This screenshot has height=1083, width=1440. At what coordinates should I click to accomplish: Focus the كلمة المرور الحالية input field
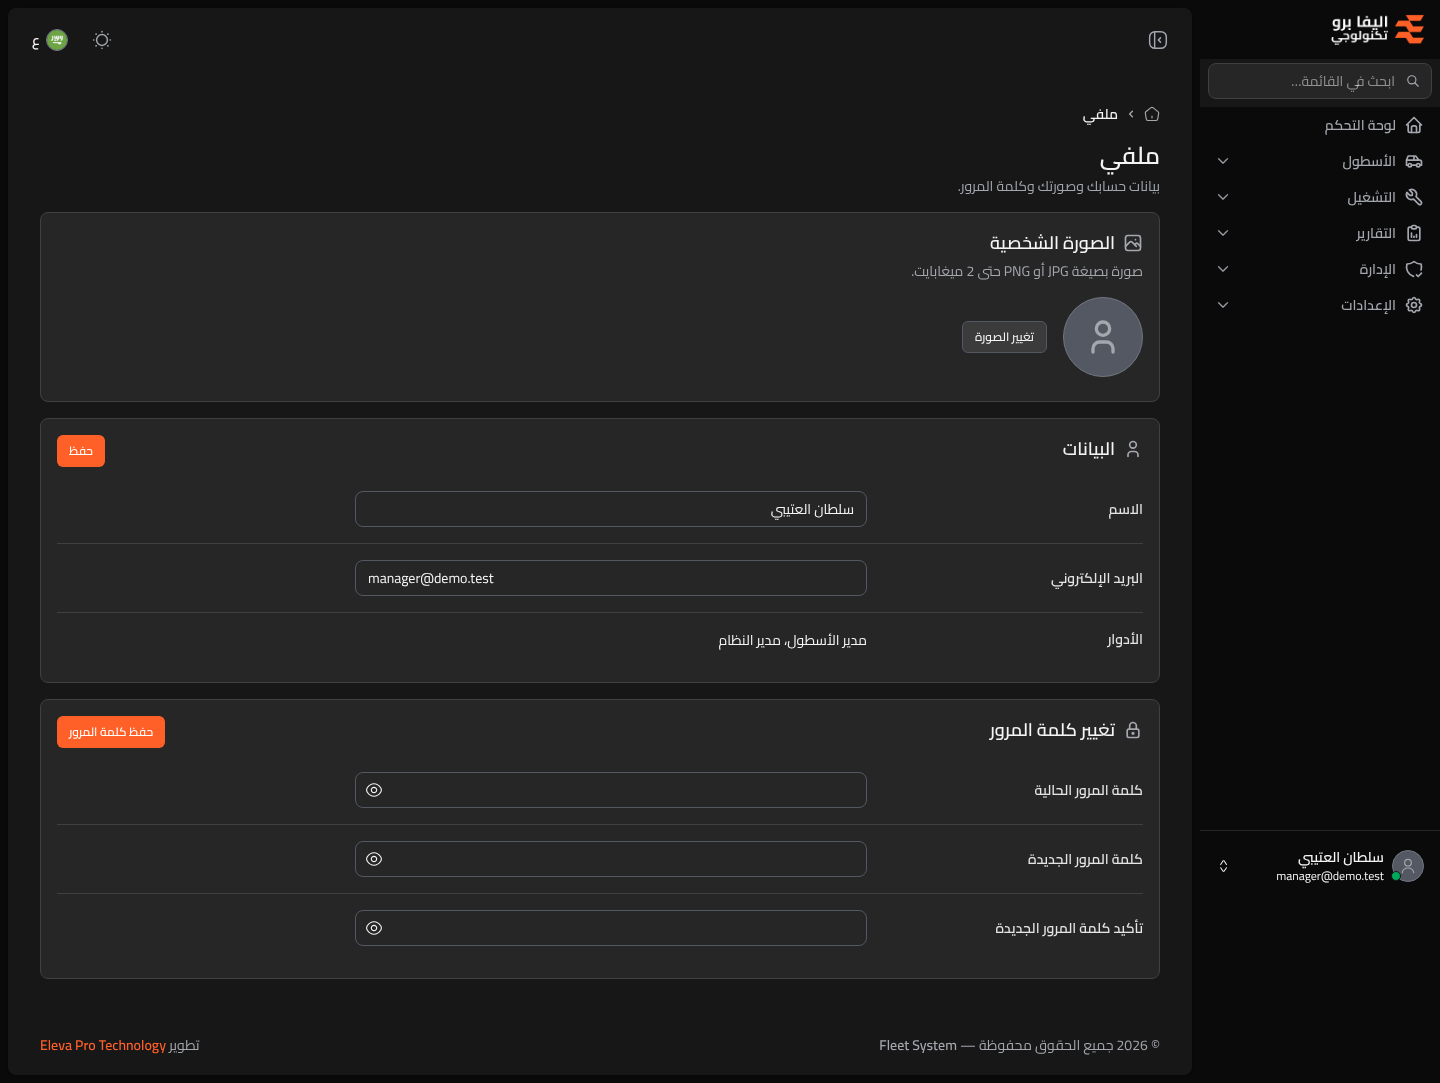point(611,790)
